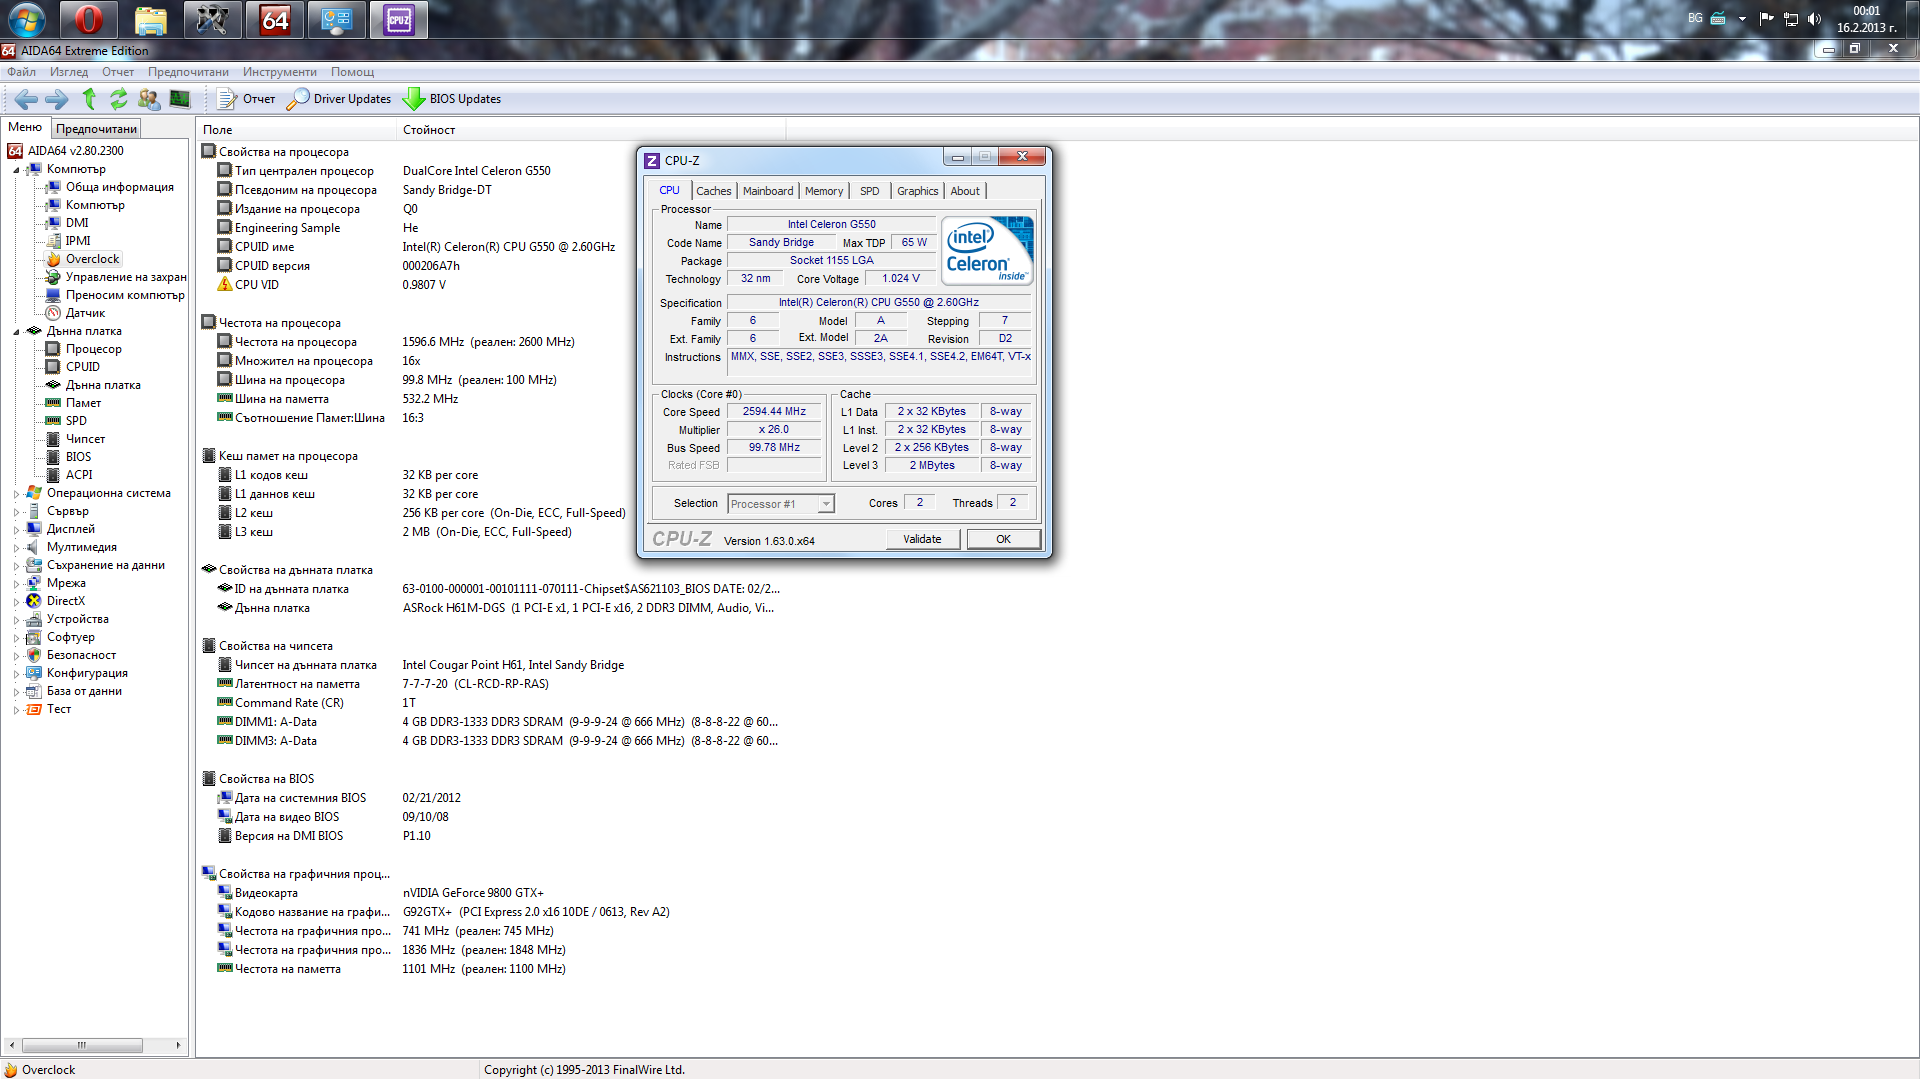Image resolution: width=1920 pixels, height=1080 pixels.
Task: Click the OK button in CPU-Z
Action: [x=1003, y=539]
